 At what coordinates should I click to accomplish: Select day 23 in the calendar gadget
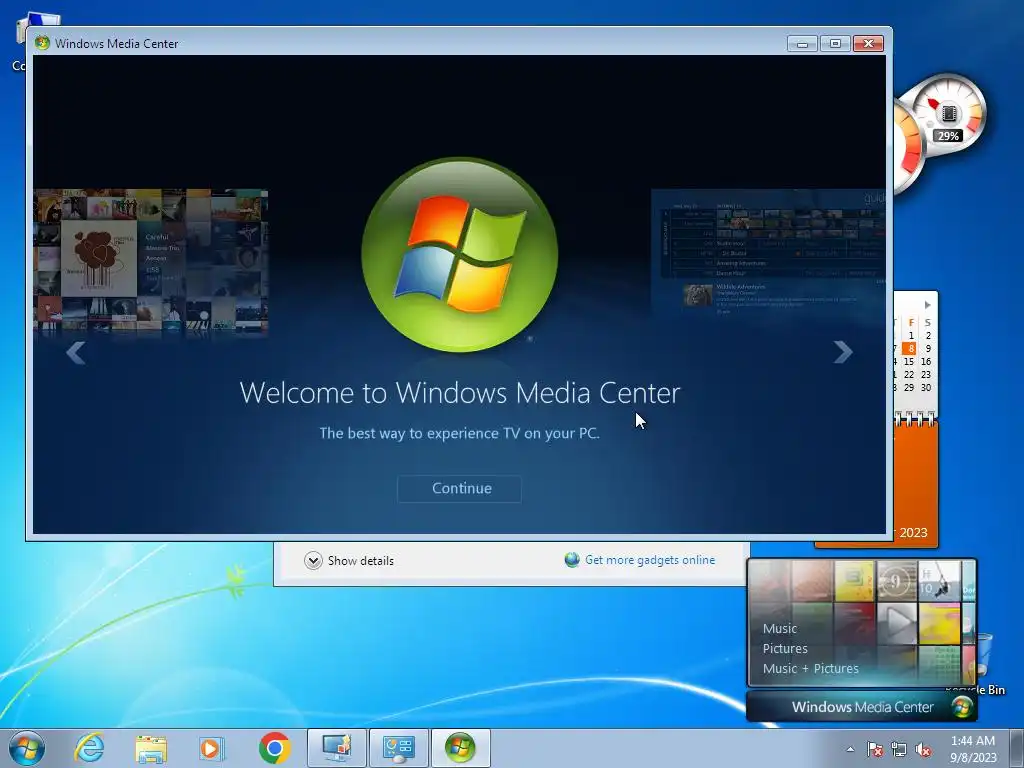(926, 374)
